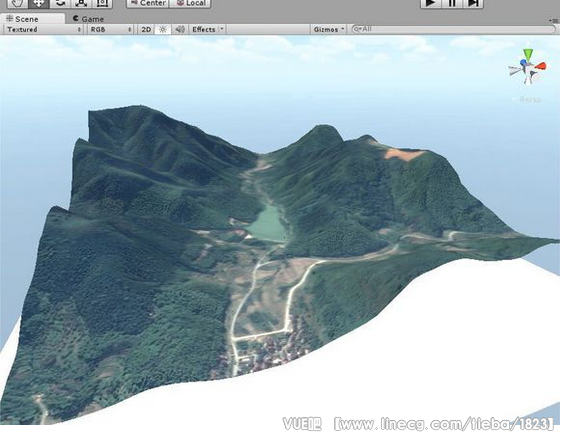This screenshot has height=441, width=582.
Task: Click the blue Z axis gizmo cone
Action: (x=523, y=62)
